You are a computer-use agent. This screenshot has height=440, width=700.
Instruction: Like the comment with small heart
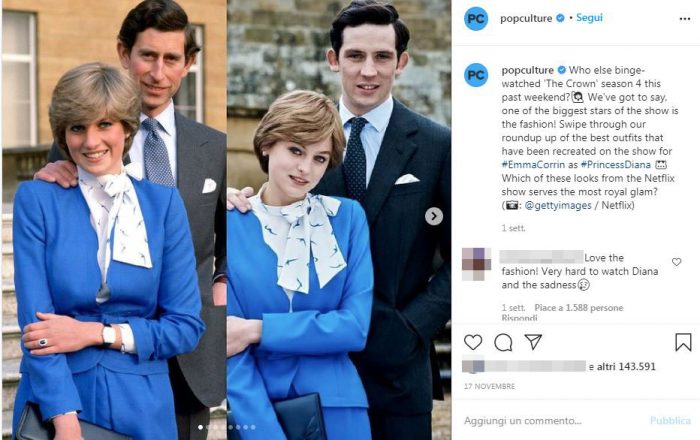[677, 262]
